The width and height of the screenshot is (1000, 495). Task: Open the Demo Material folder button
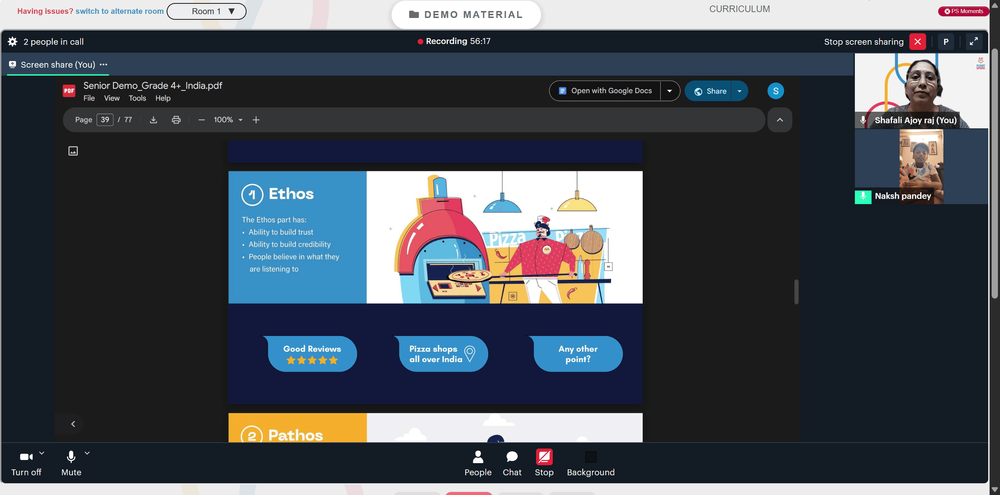[466, 15]
